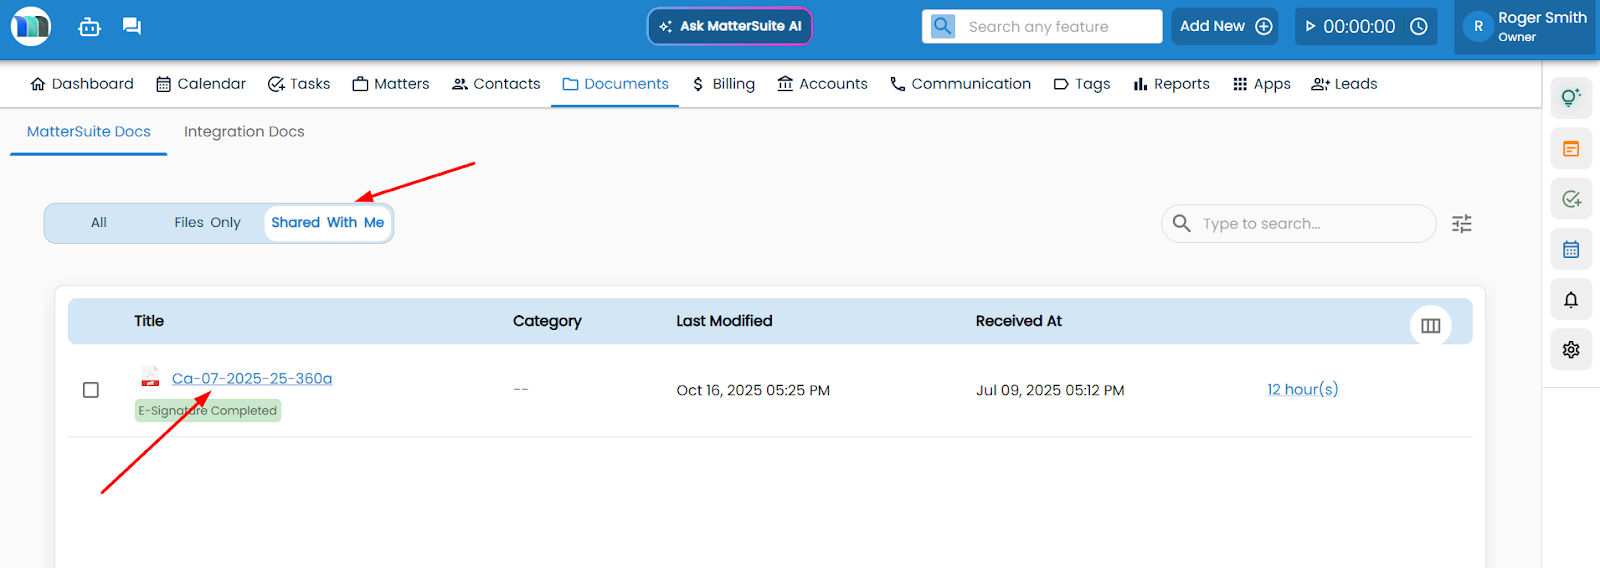Click the column chooser icon in table header
Viewport: 1600px width, 568px height.
[1430, 325]
